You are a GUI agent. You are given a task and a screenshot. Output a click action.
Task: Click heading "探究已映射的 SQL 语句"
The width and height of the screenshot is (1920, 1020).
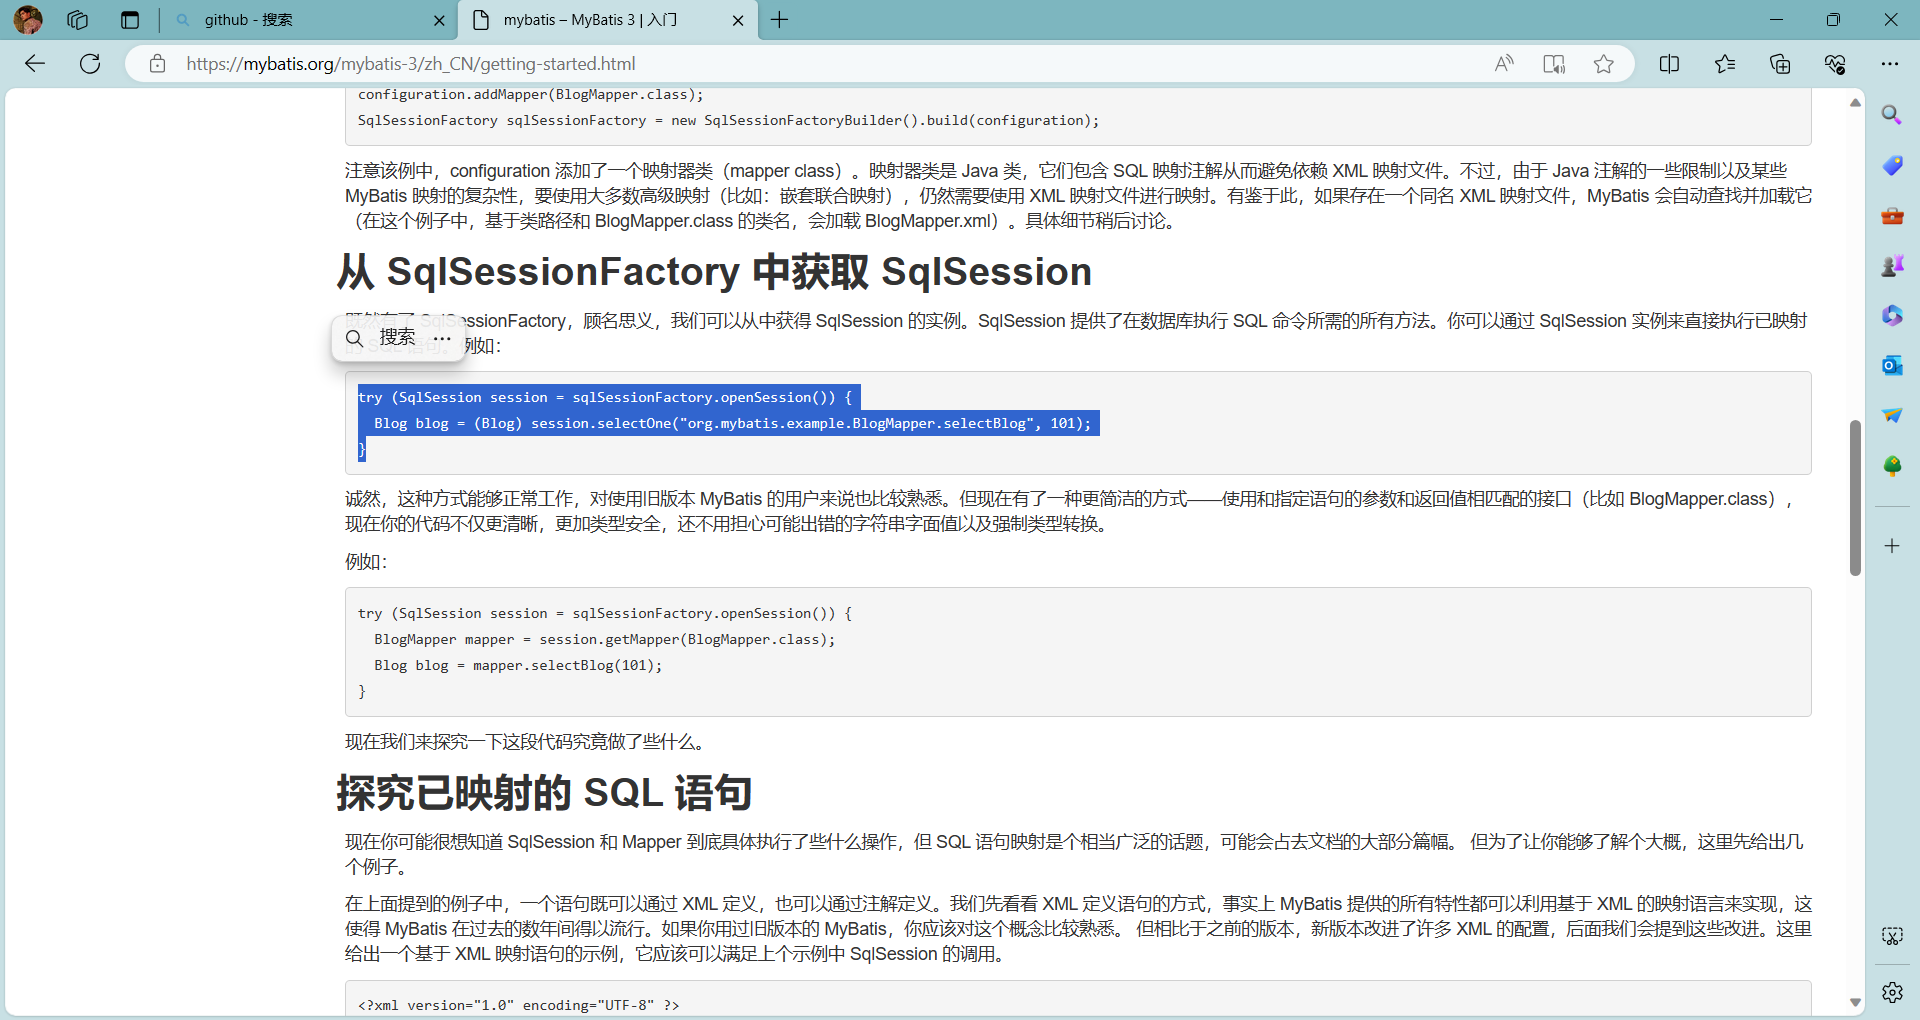click(544, 793)
